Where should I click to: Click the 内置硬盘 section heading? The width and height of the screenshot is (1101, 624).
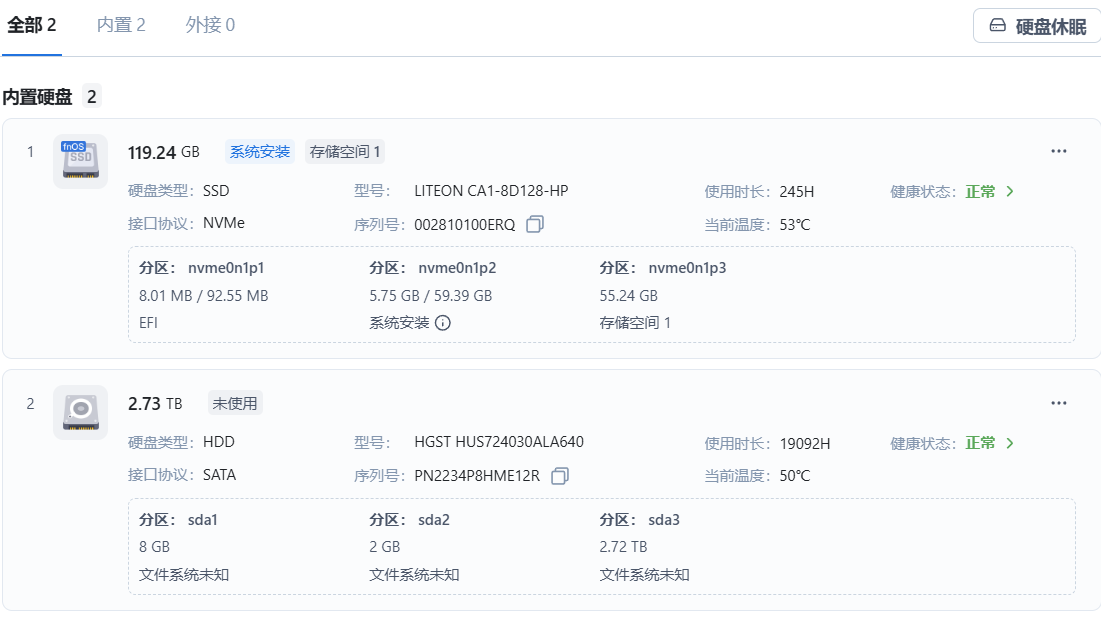pyautogui.click(x=38, y=96)
